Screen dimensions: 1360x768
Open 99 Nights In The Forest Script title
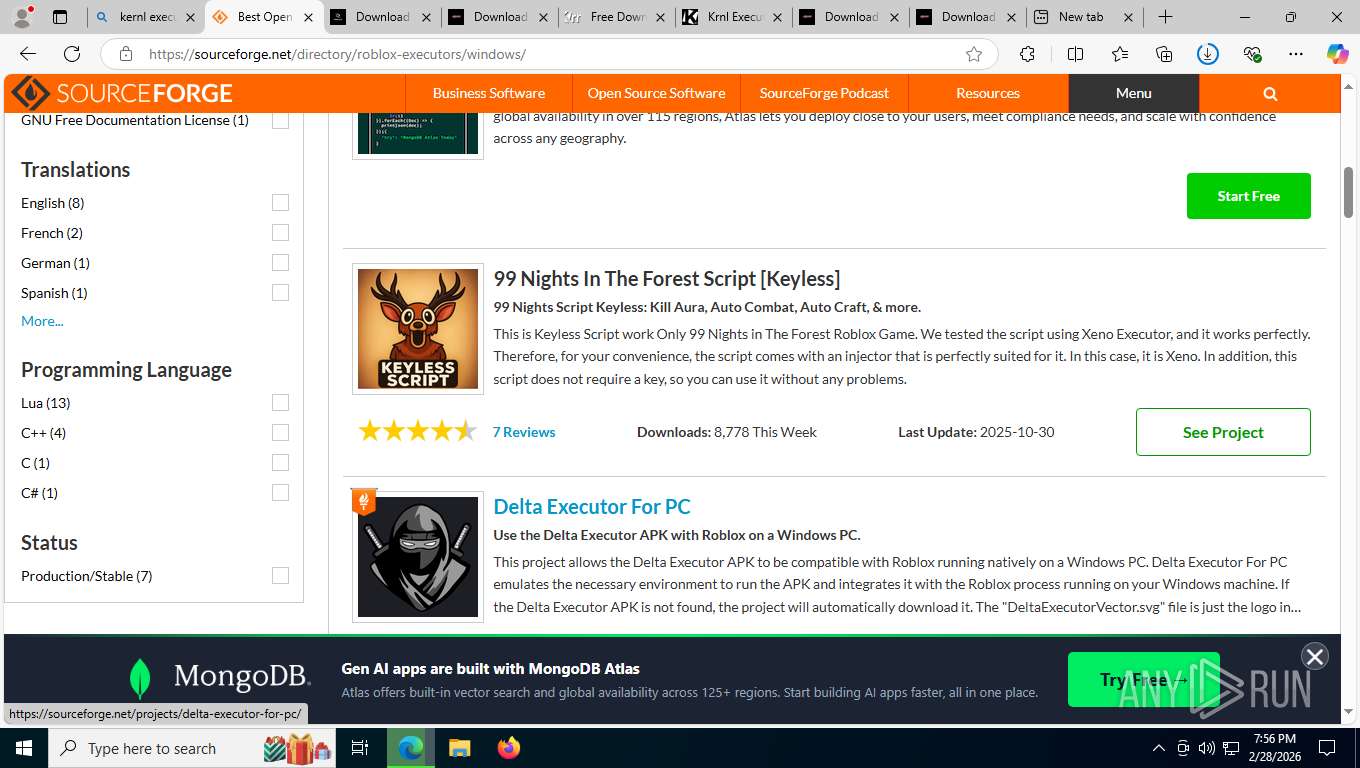666,278
